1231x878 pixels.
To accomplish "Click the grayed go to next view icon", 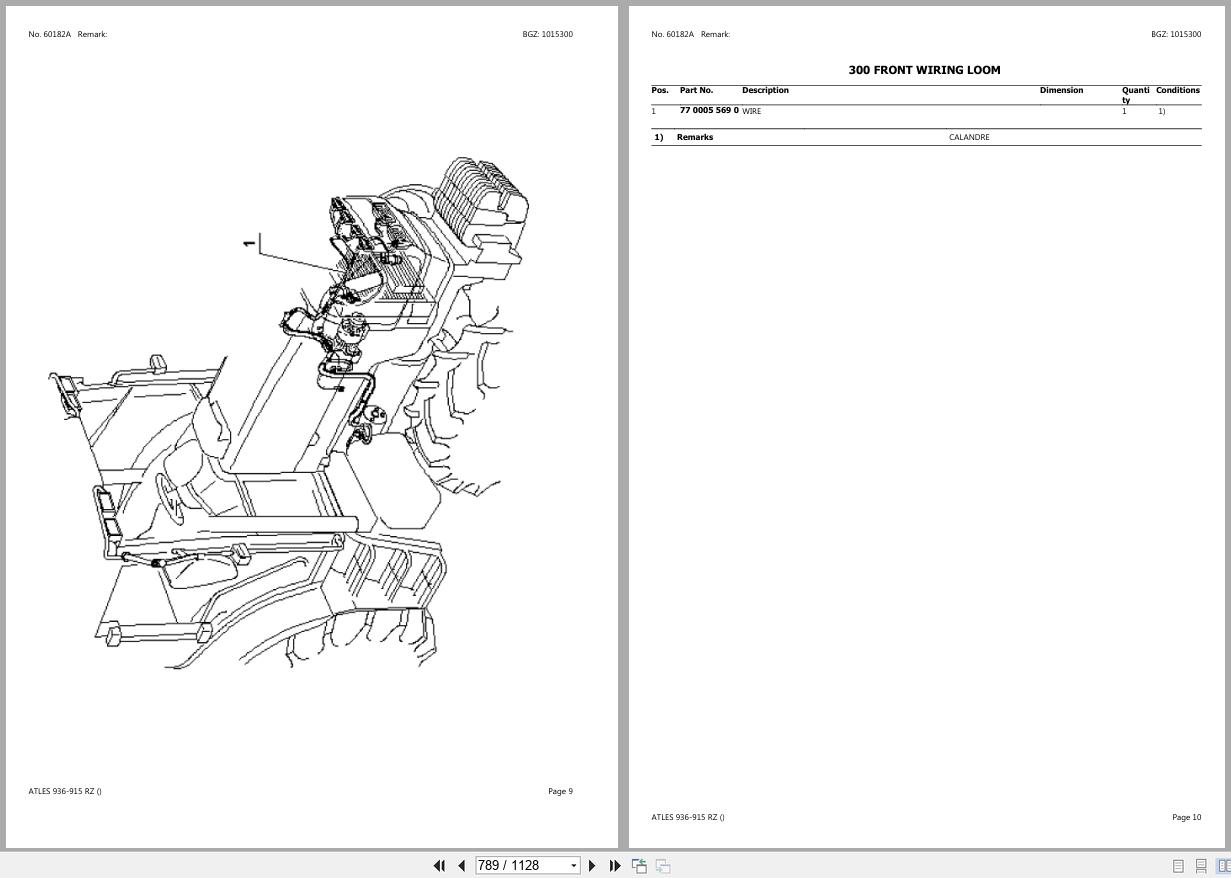I will [663, 866].
